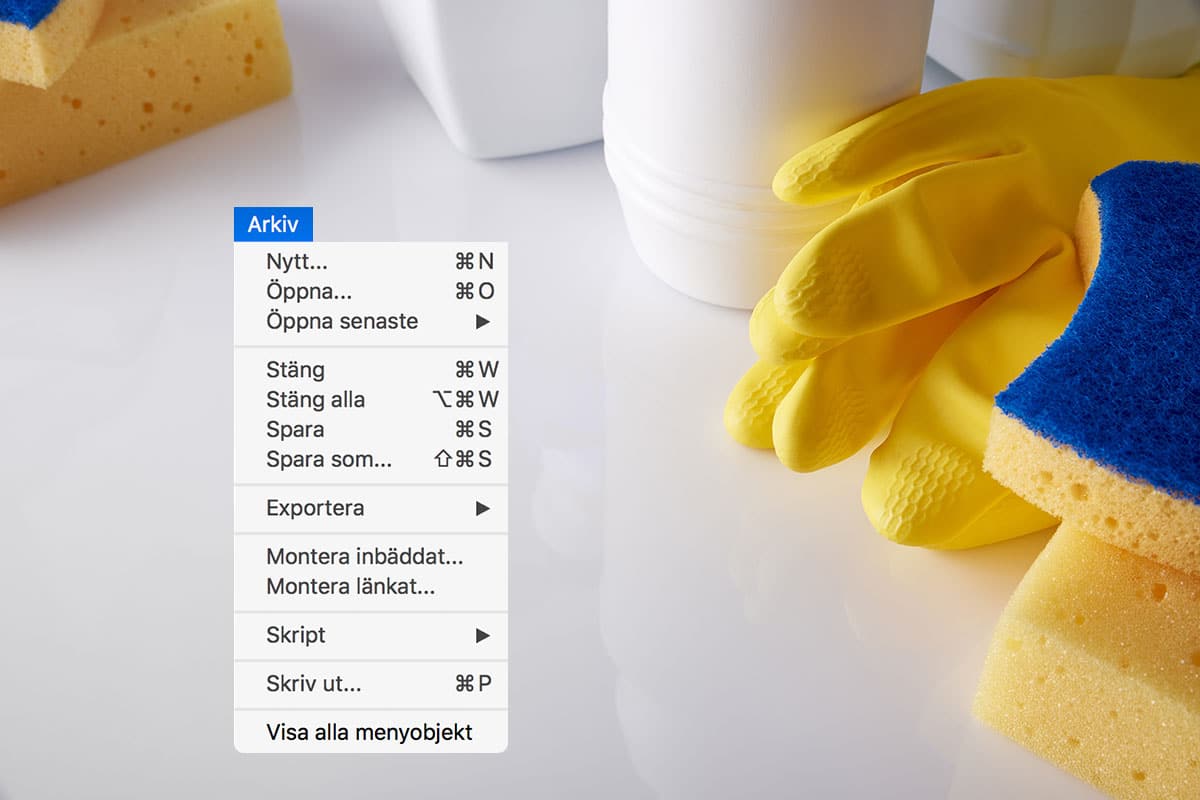
Task: Click Spara to save the file
Action: 371,430
